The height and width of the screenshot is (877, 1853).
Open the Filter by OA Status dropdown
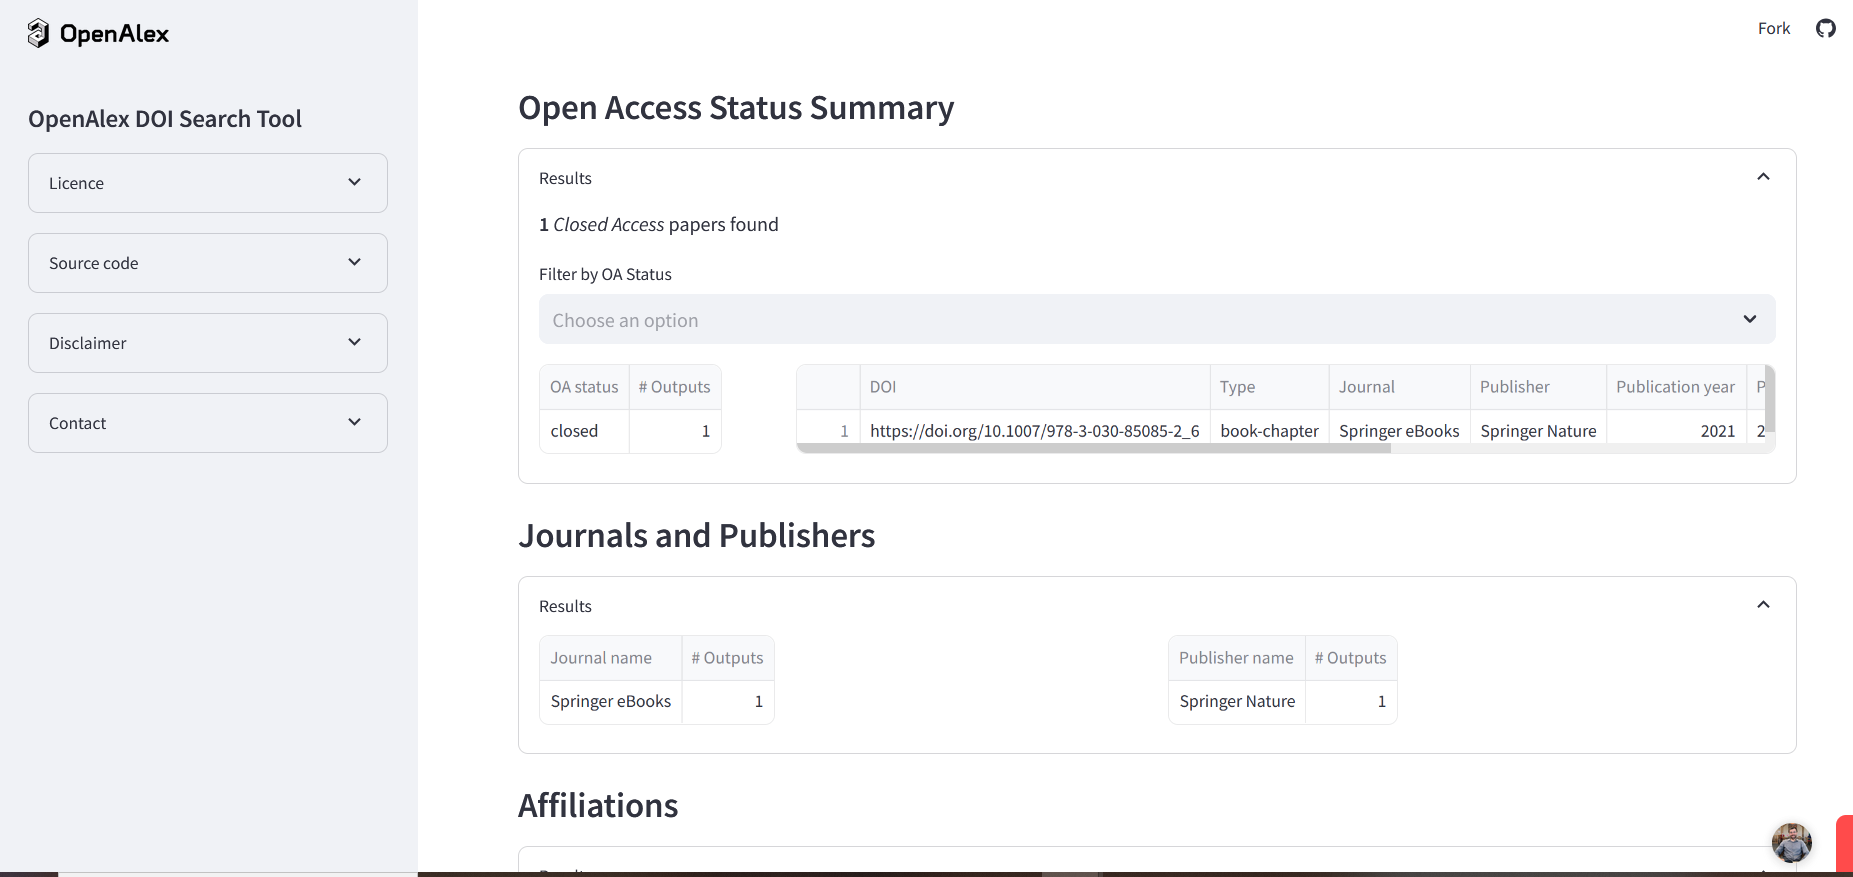[1157, 319]
